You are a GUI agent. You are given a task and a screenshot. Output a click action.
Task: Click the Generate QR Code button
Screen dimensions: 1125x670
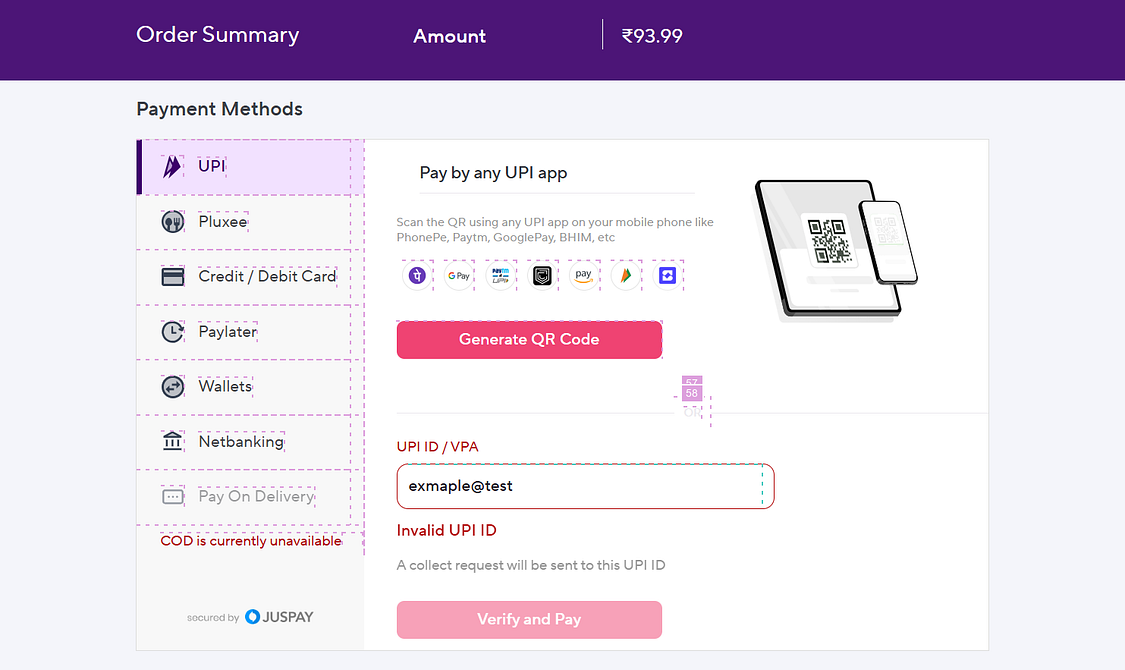tap(529, 339)
